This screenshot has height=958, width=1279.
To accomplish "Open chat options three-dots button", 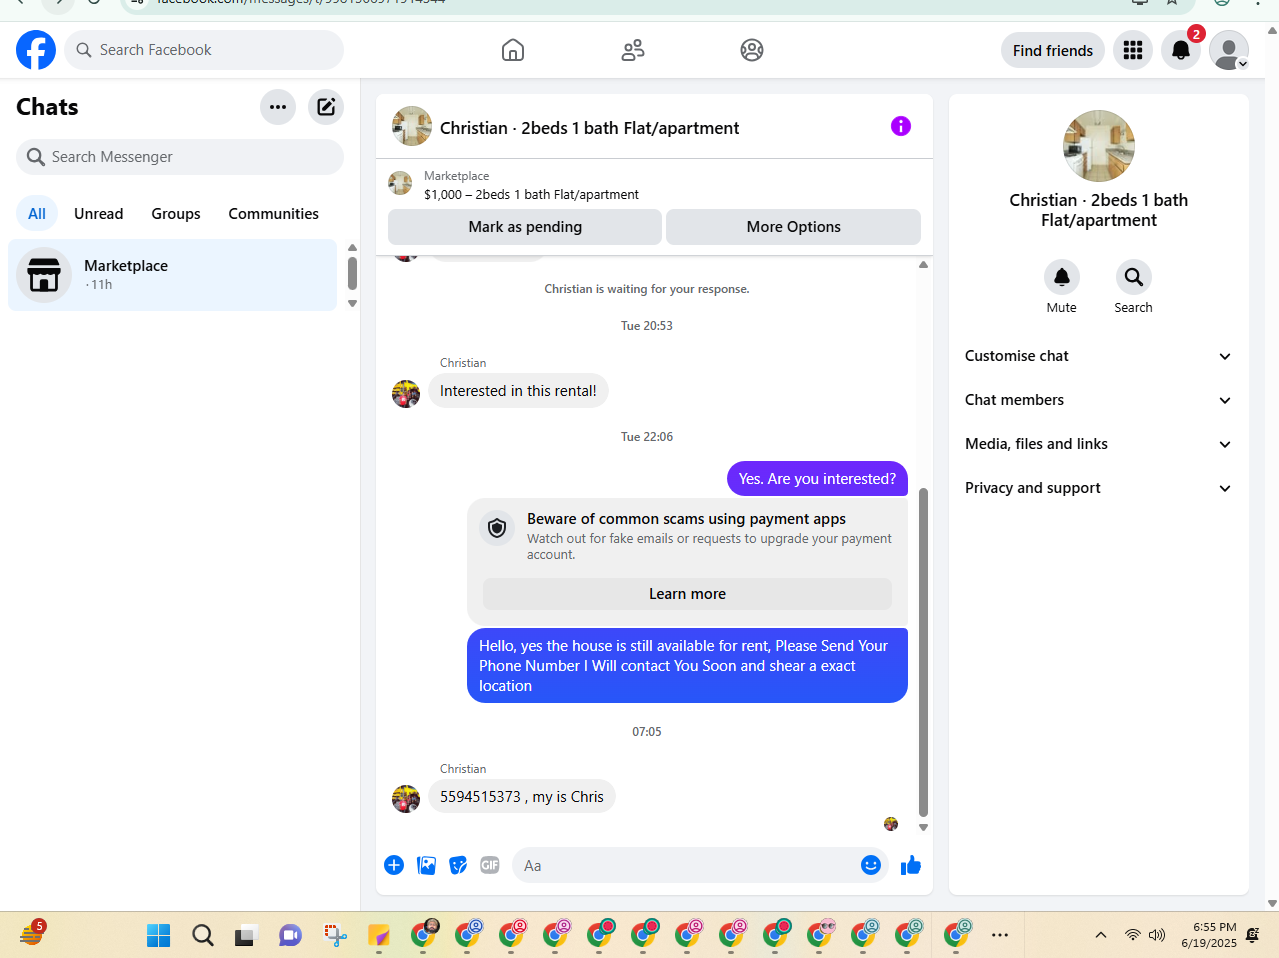I will 278,107.
